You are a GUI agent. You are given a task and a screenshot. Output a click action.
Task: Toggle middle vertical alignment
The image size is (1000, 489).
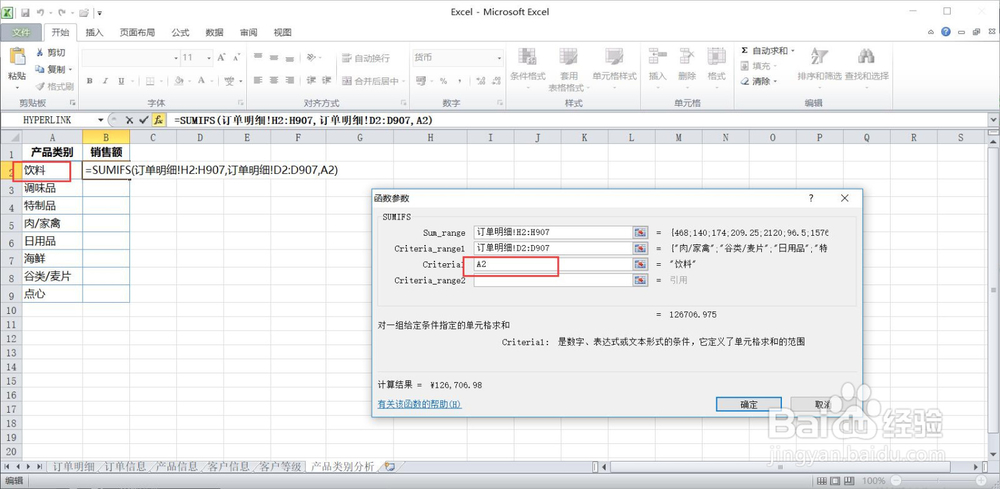tap(274, 57)
